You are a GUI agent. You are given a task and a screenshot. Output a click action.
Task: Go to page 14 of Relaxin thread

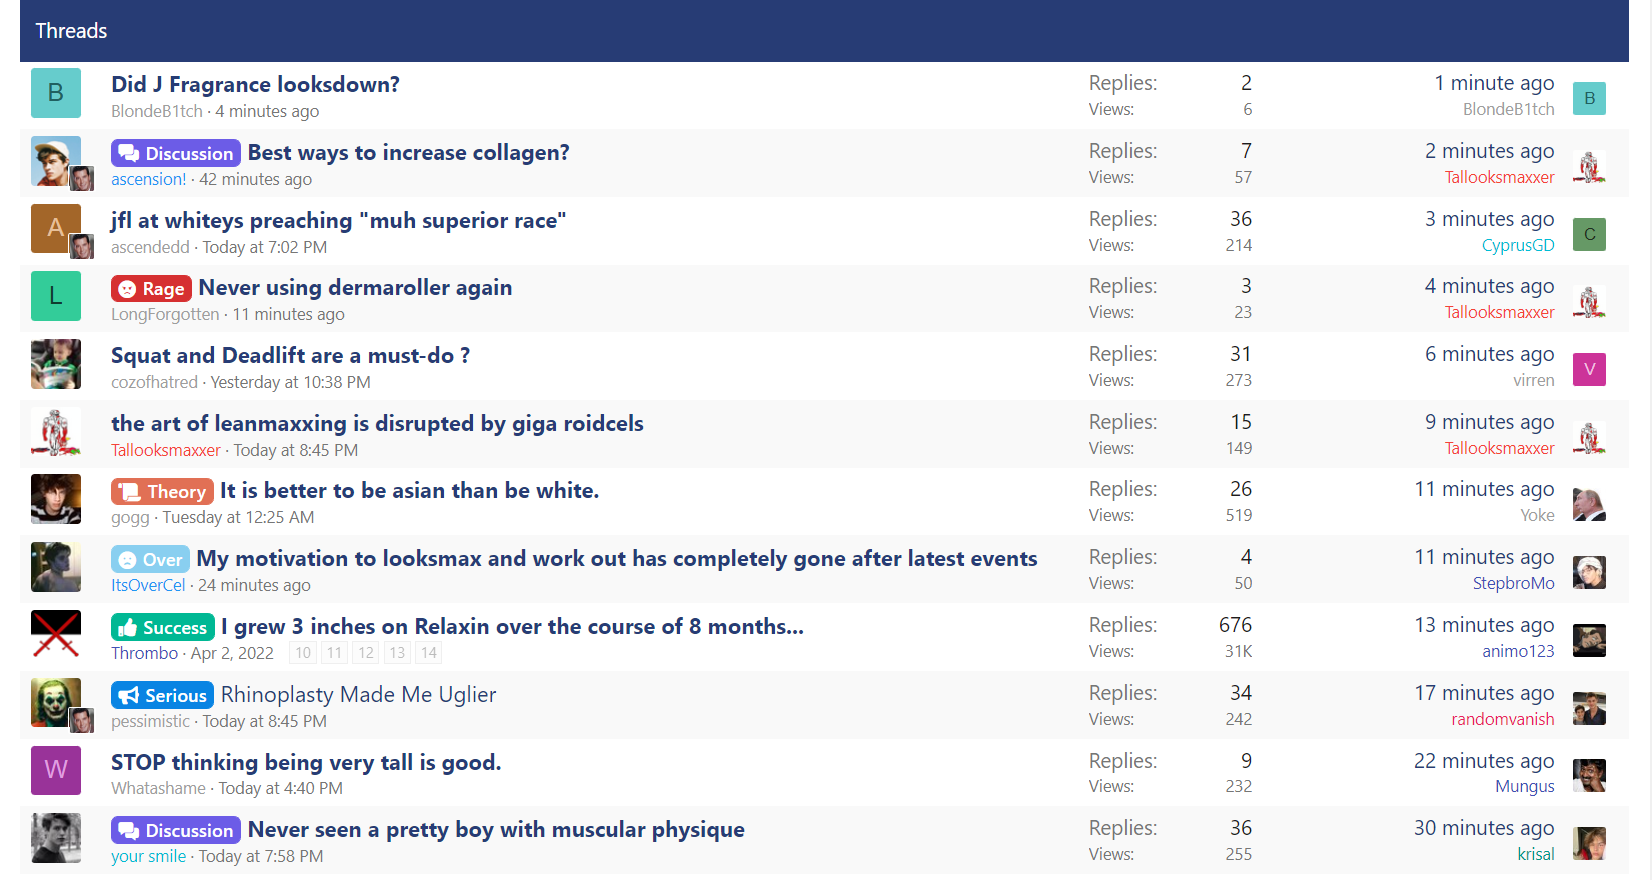pyautogui.click(x=429, y=653)
